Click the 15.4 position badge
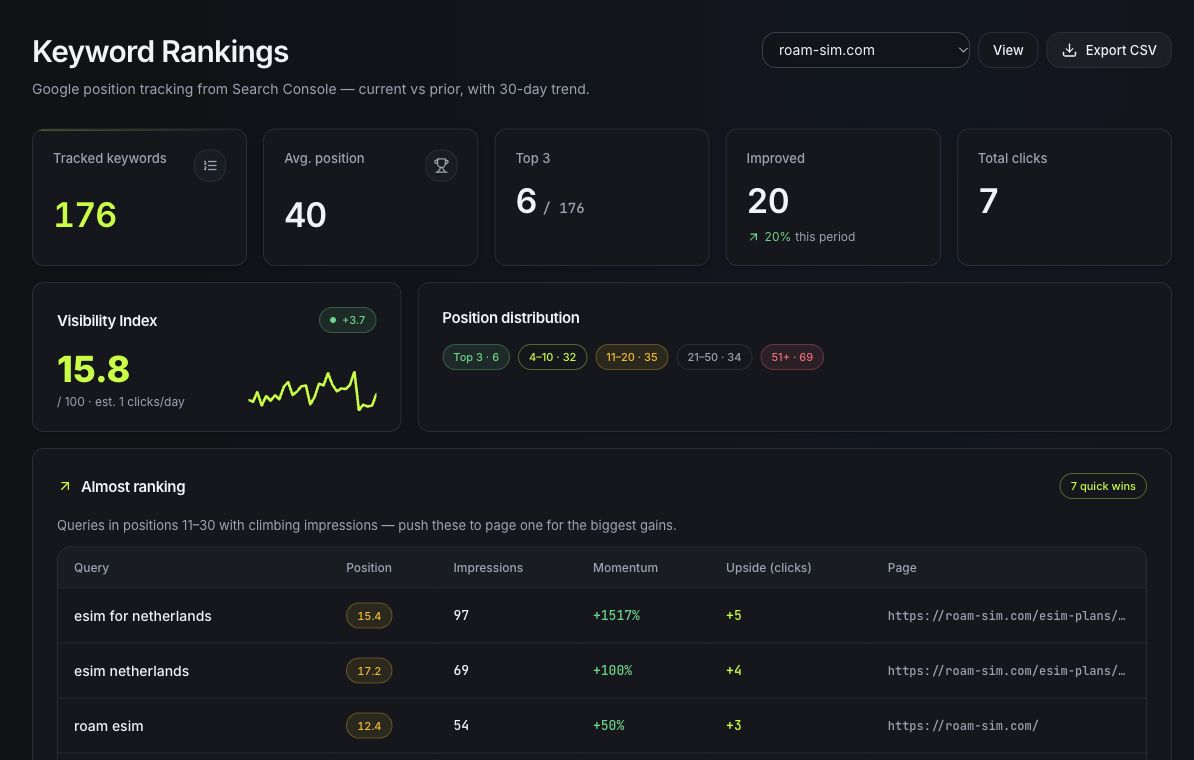The image size is (1194, 760). (369, 615)
